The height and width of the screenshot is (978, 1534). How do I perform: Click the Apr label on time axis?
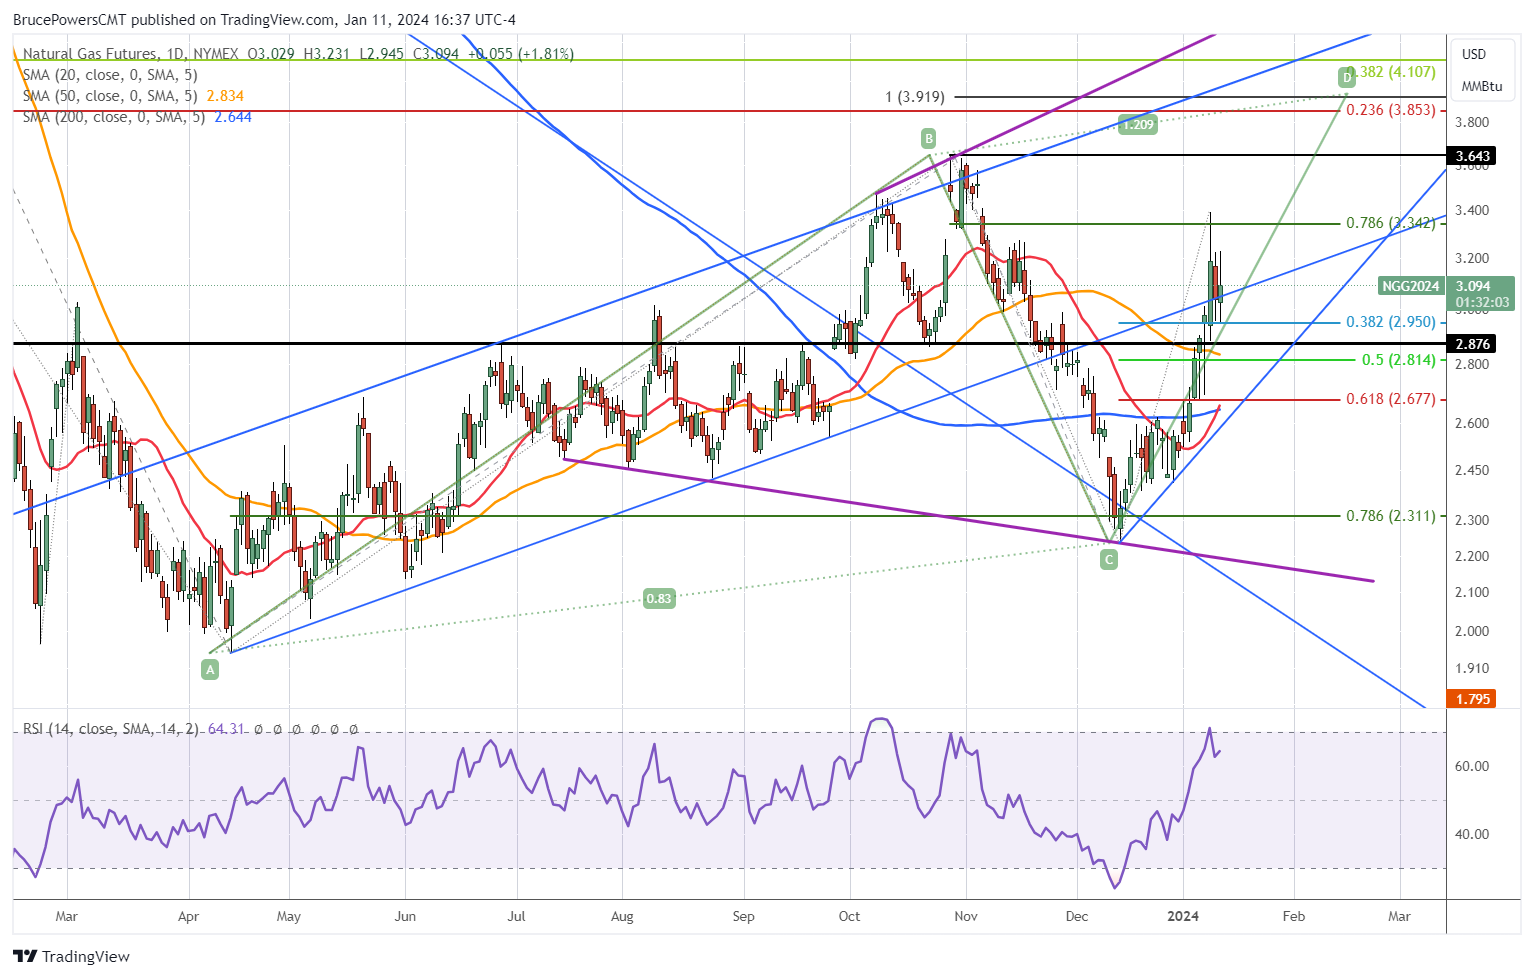tap(188, 916)
